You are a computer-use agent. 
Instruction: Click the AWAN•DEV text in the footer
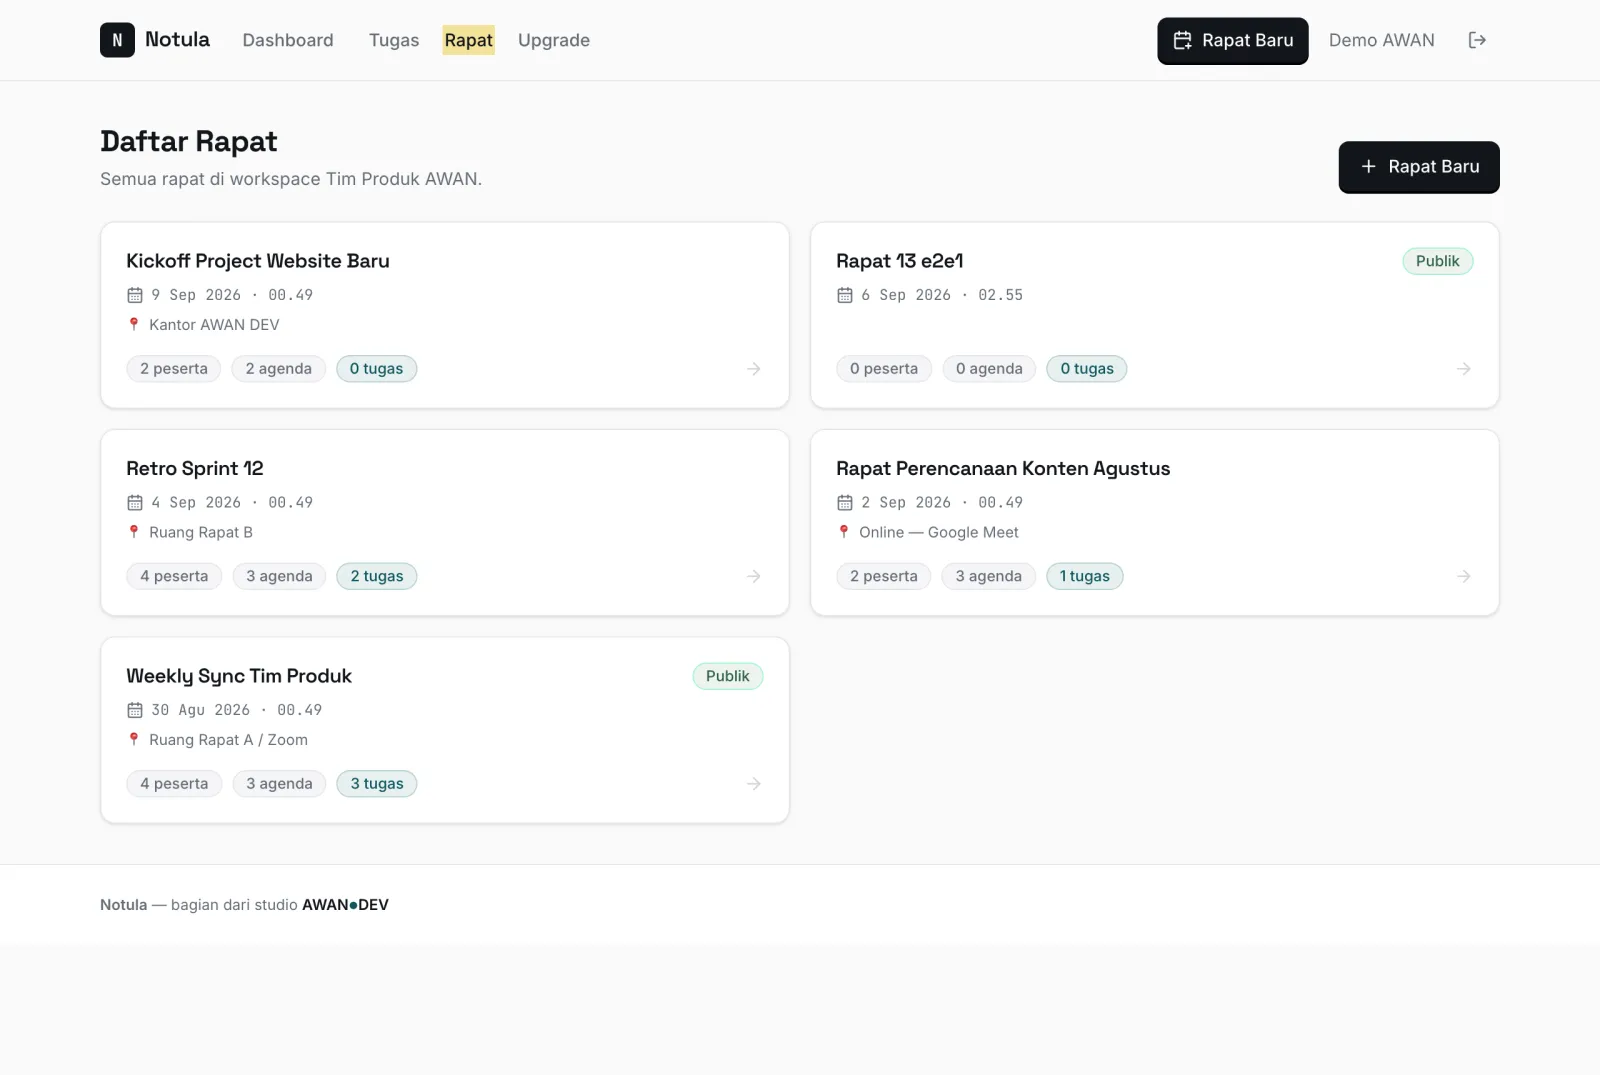(345, 905)
